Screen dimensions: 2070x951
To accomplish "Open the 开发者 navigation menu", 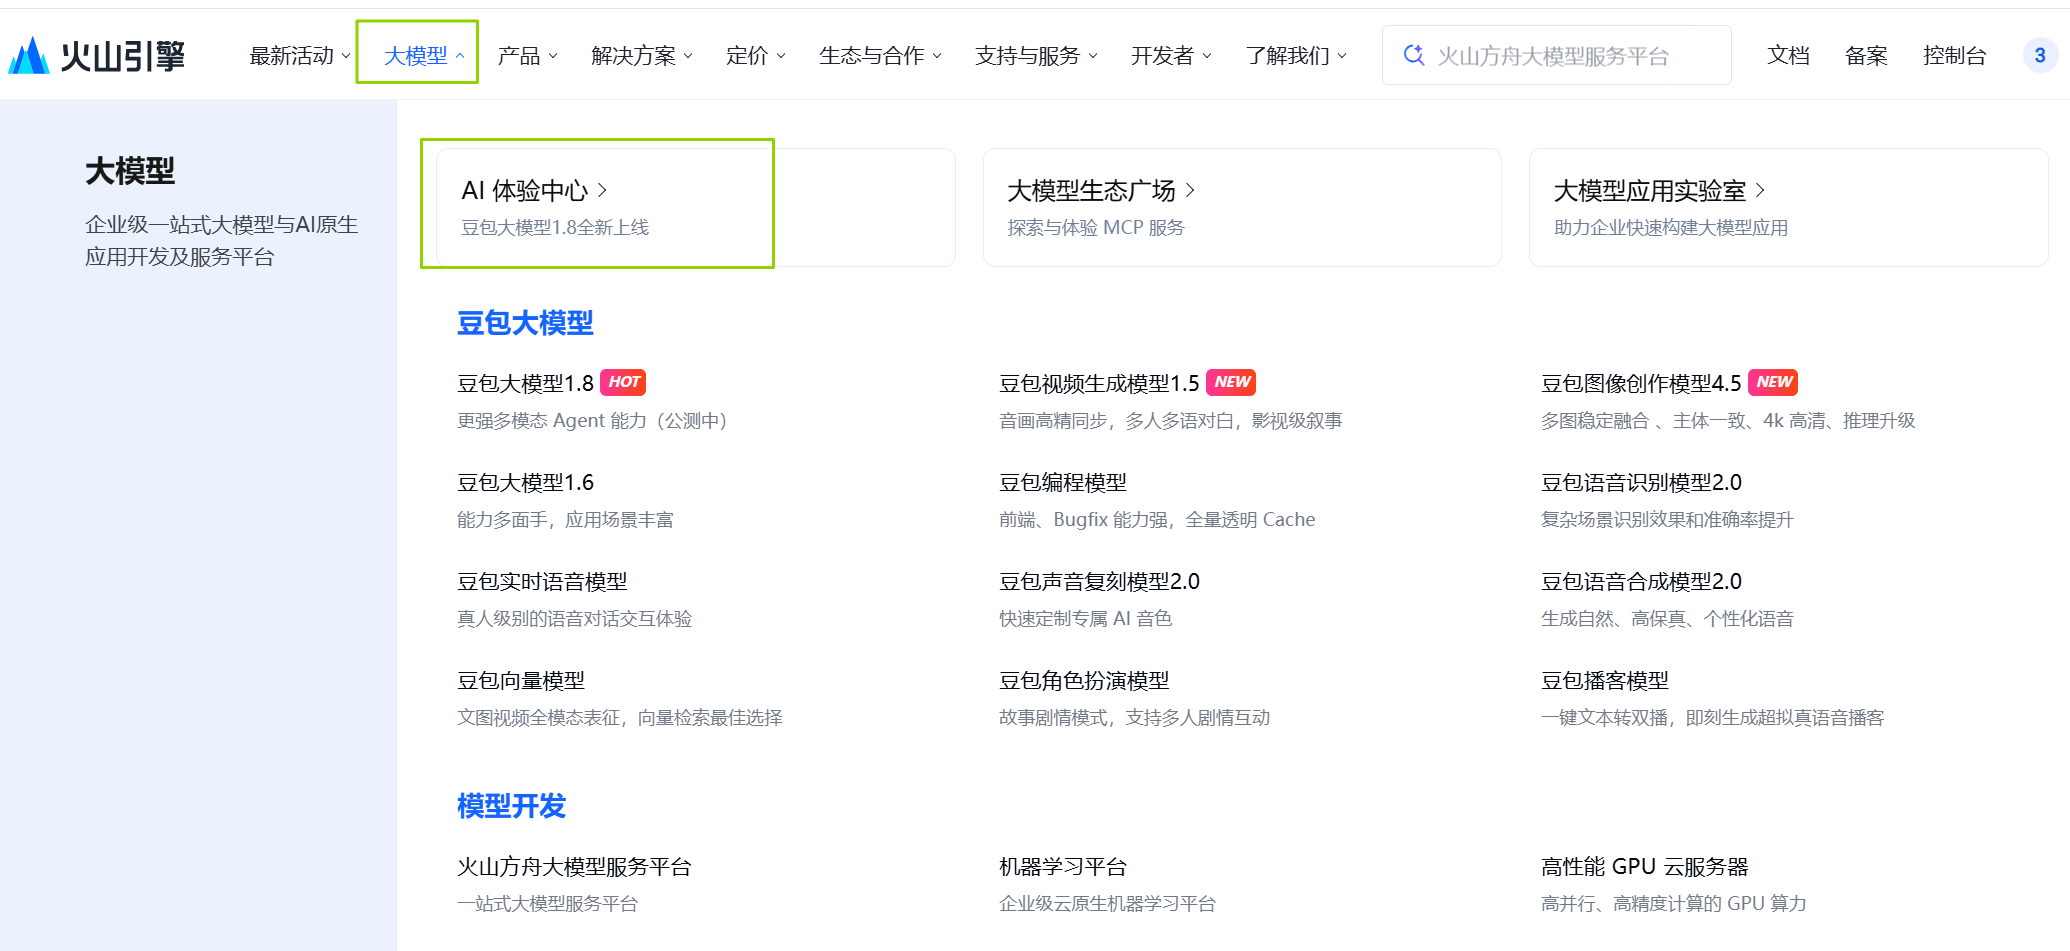I will (1170, 56).
